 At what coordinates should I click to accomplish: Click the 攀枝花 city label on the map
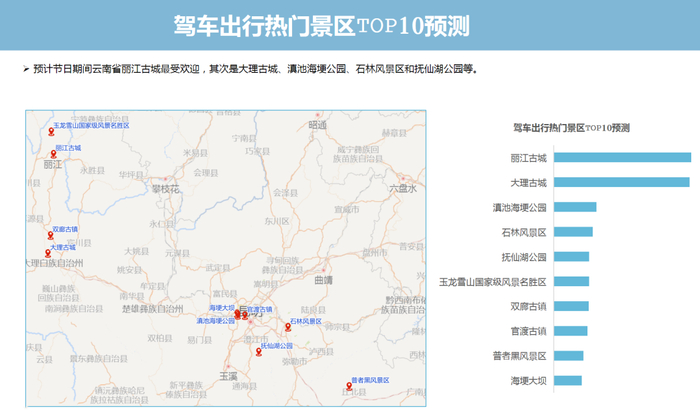166,189
